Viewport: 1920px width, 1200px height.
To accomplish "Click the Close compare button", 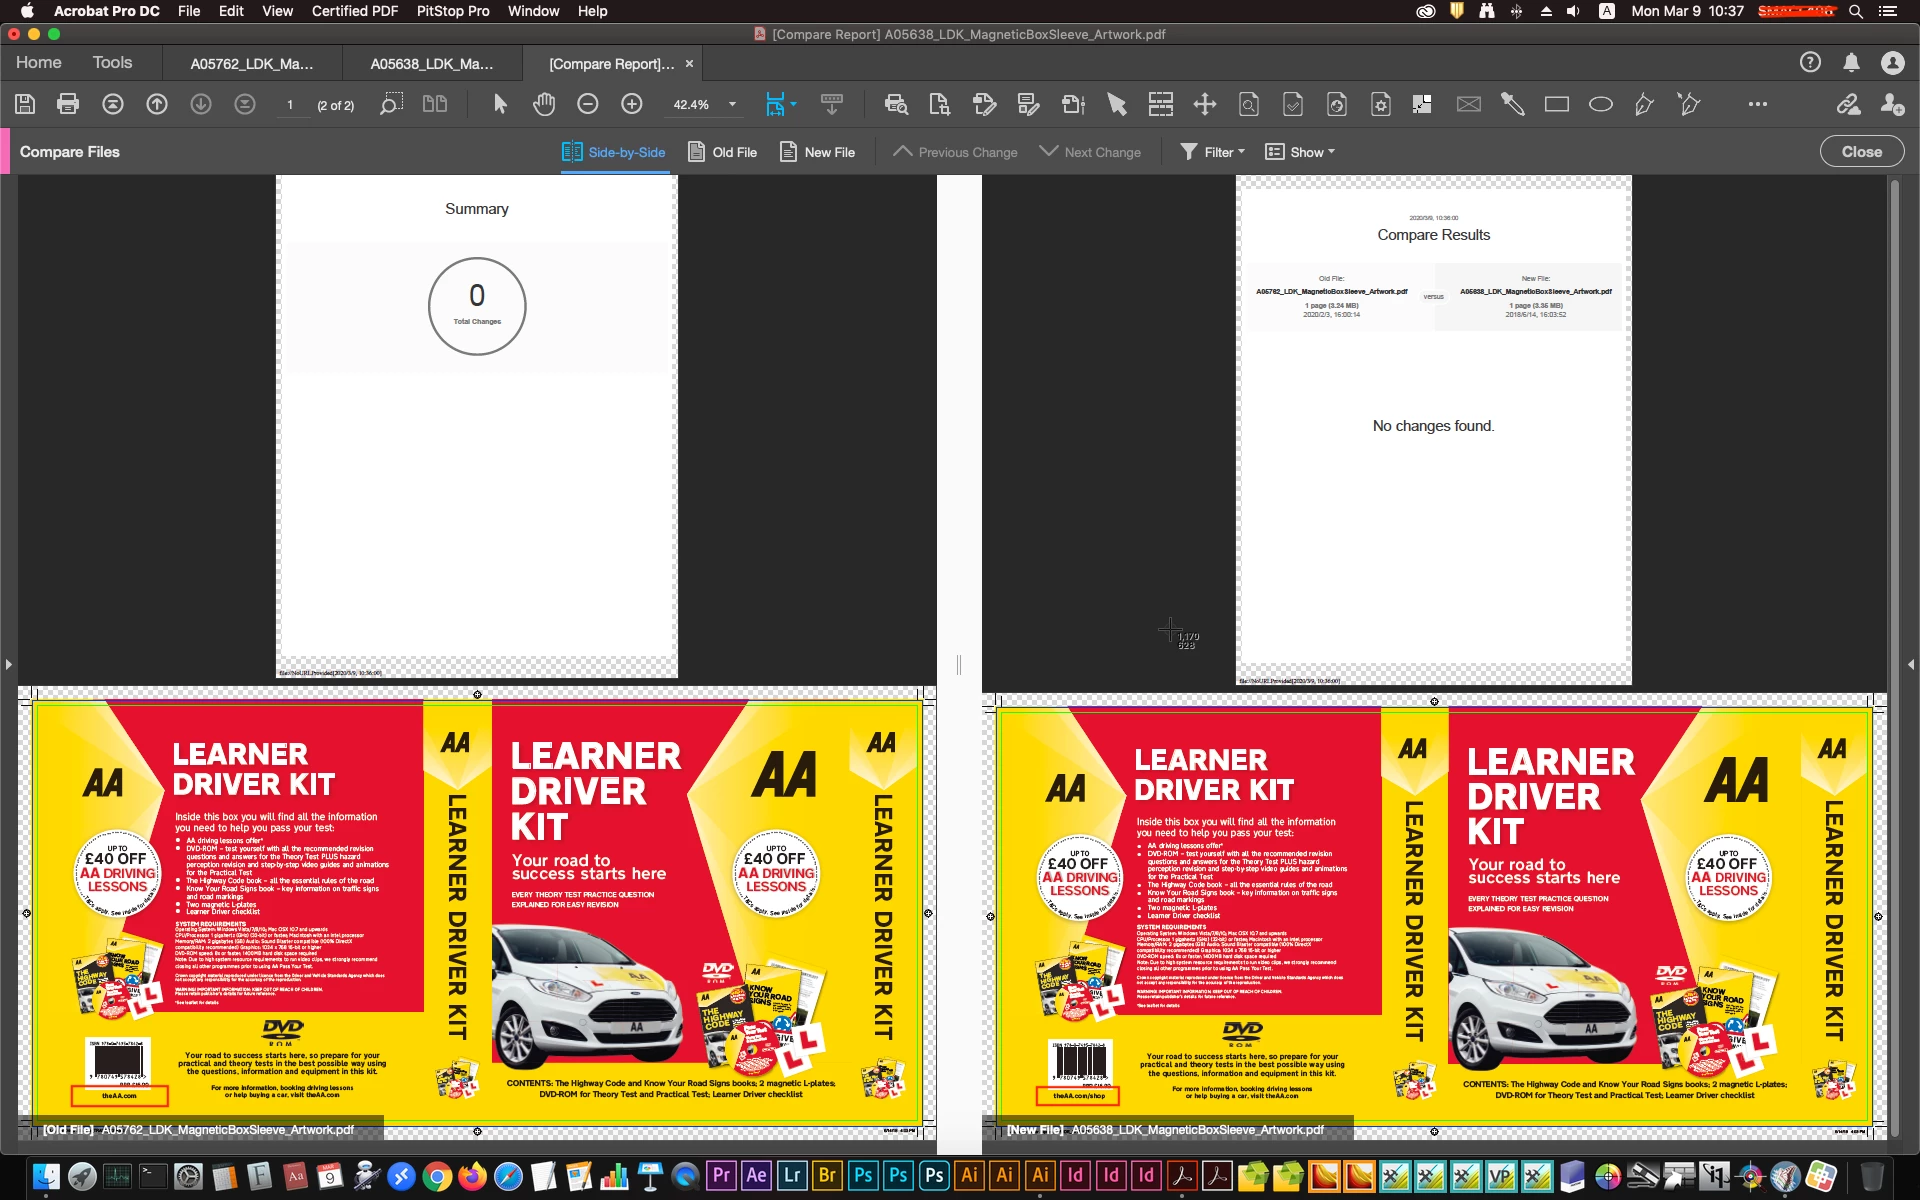I will tap(1861, 152).
